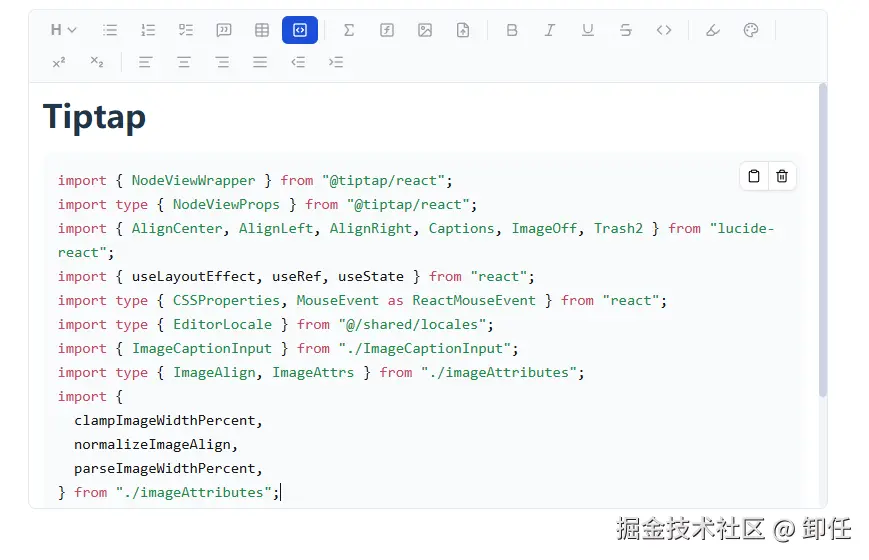Click the "useLayoutEffect" identifier
The height and width of the screenshot is (560, 869).
193,277
